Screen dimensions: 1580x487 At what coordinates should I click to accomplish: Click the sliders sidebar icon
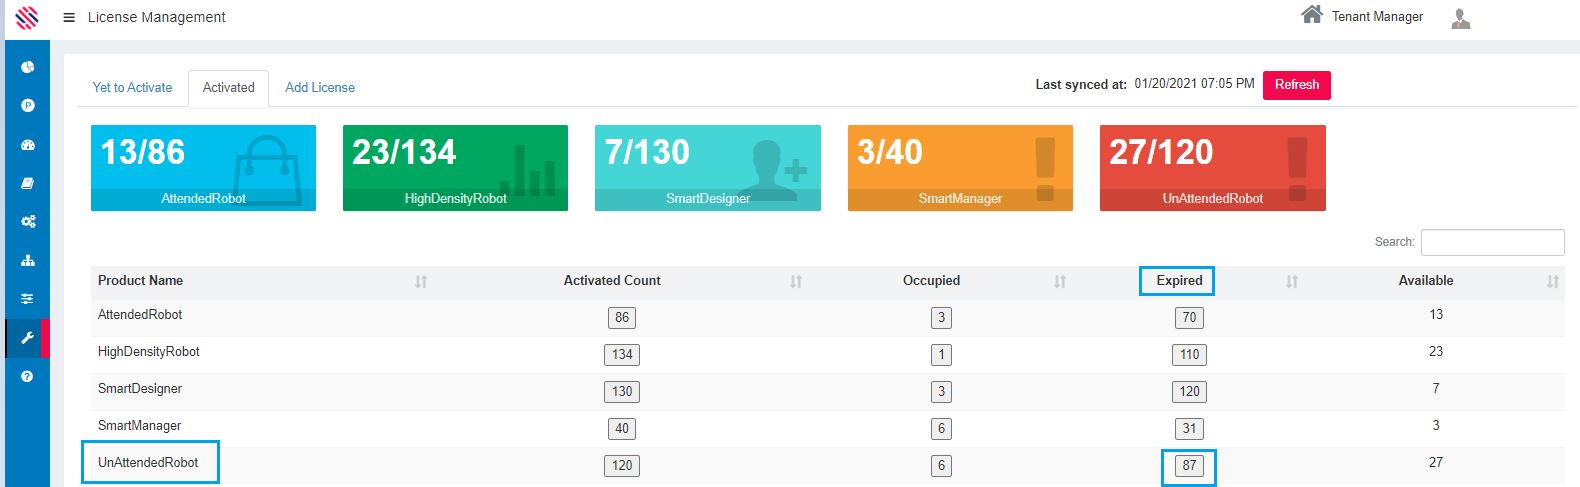click(28, 299)
